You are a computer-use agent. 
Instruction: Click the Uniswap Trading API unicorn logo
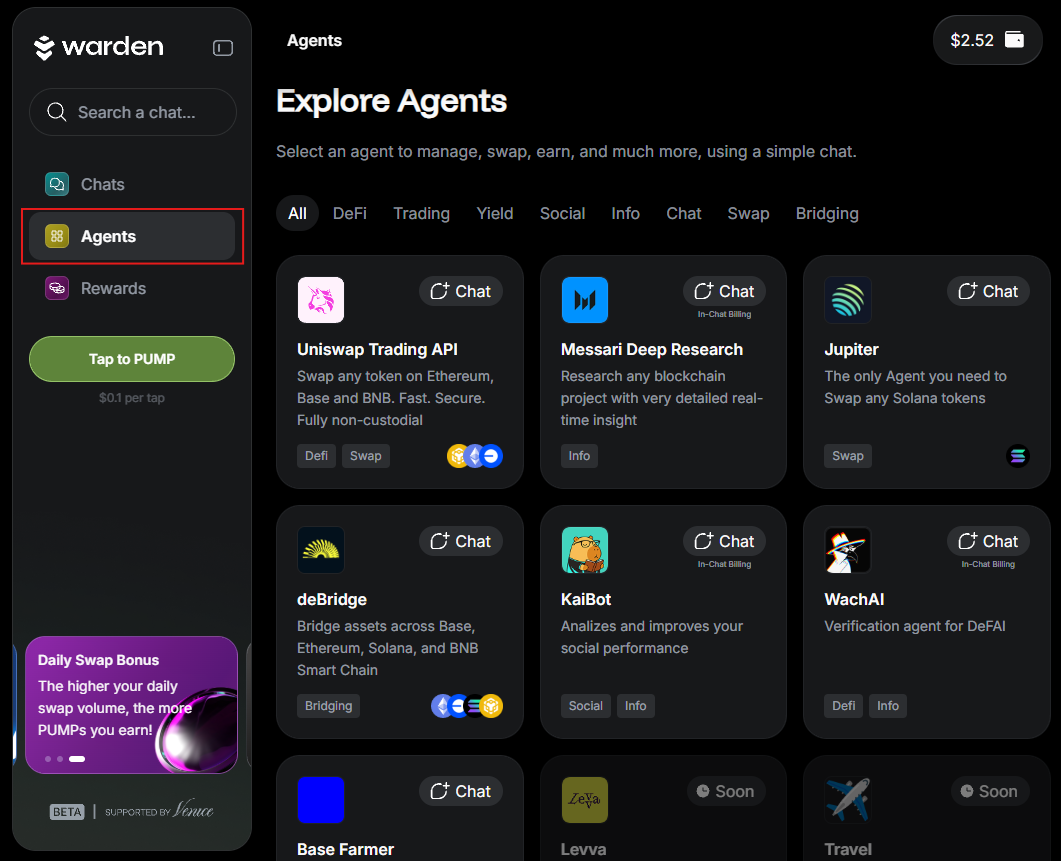coord(320,300)
